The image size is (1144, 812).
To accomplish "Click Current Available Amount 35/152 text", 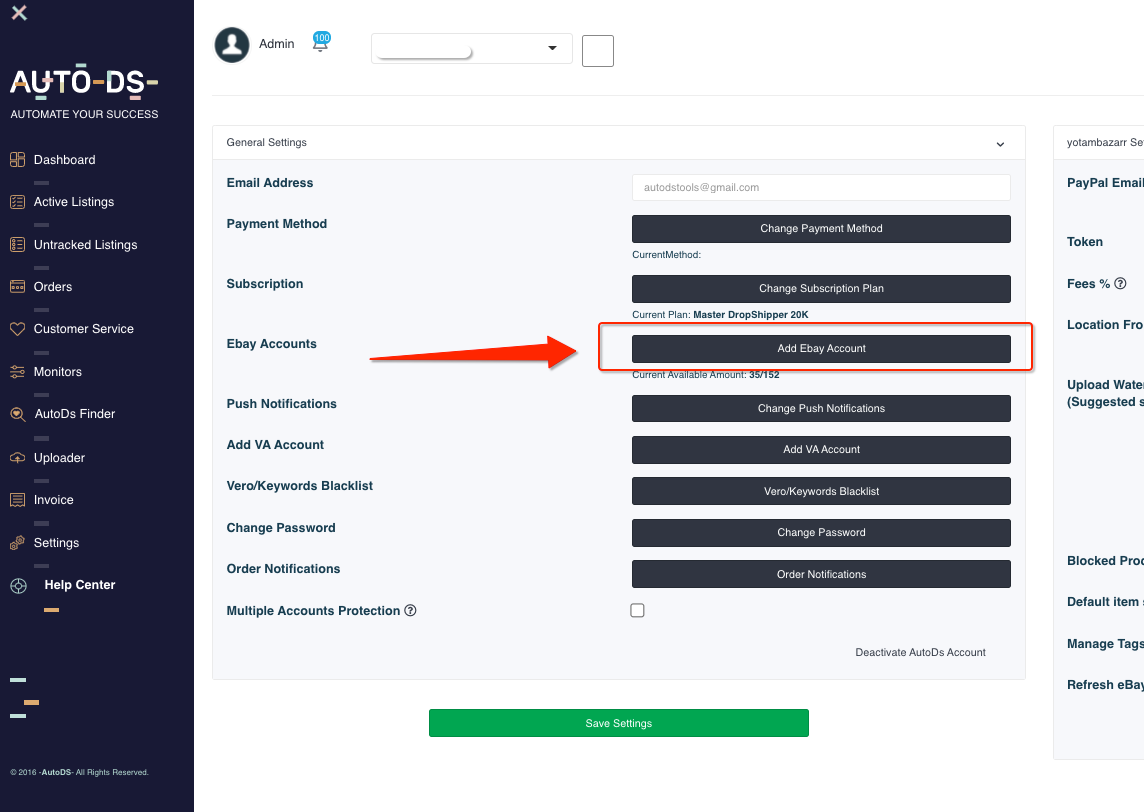I will [x=706, y=375].
